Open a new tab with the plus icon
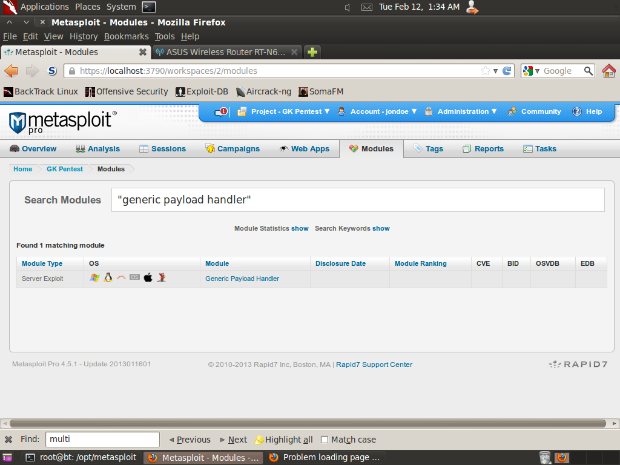The width and height of the screenshot is (620, 465). [312, 52]
